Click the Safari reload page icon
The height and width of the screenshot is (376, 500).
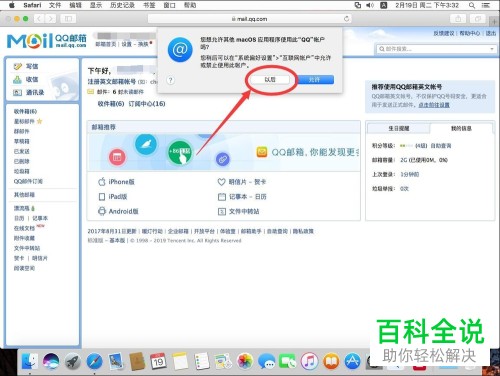(347, 19)
